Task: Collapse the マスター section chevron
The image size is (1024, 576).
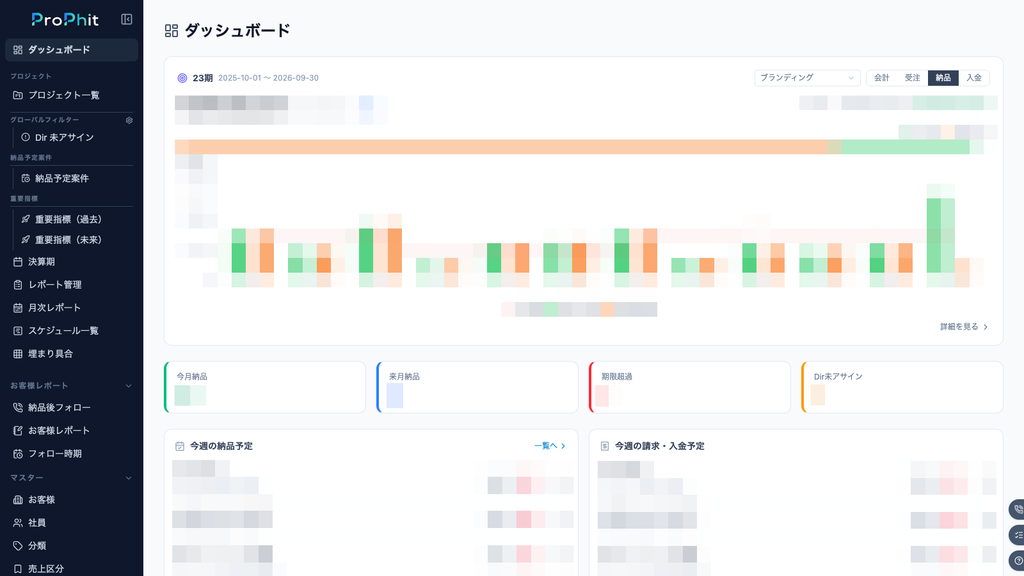Action: pyautogui.click(x=129, y=478)
